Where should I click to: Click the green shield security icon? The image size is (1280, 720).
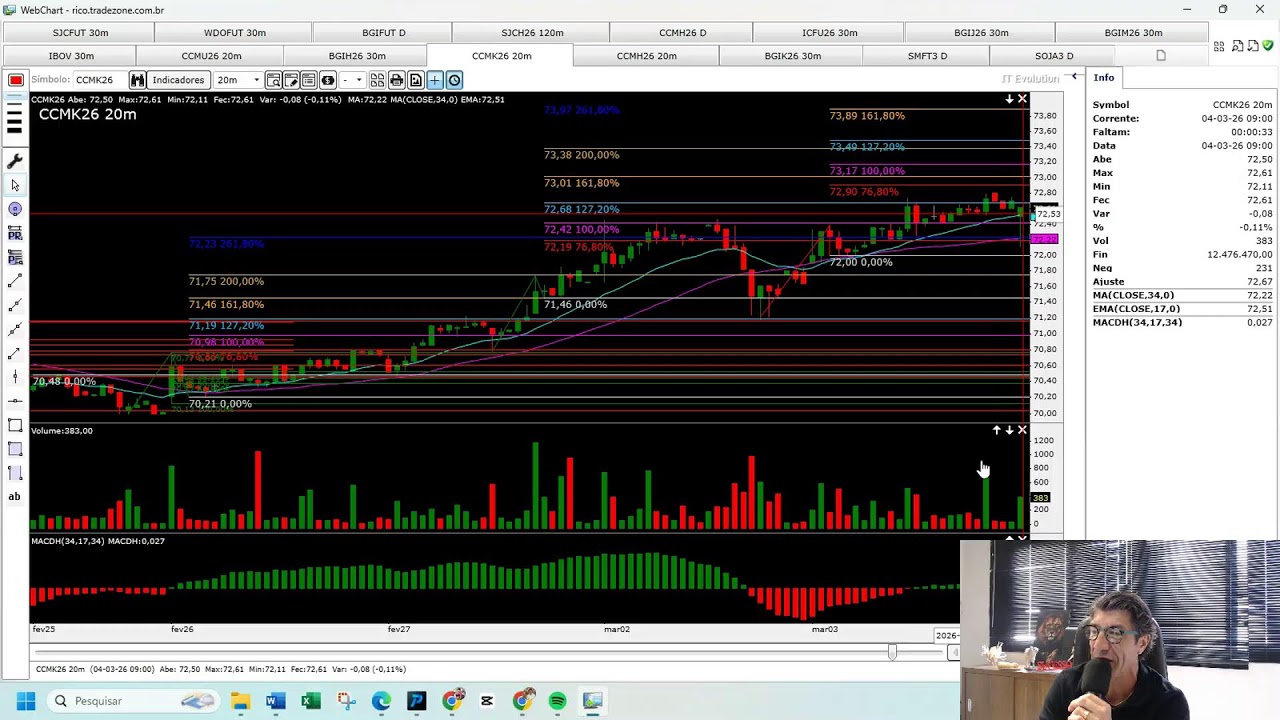pos(1268,46)
